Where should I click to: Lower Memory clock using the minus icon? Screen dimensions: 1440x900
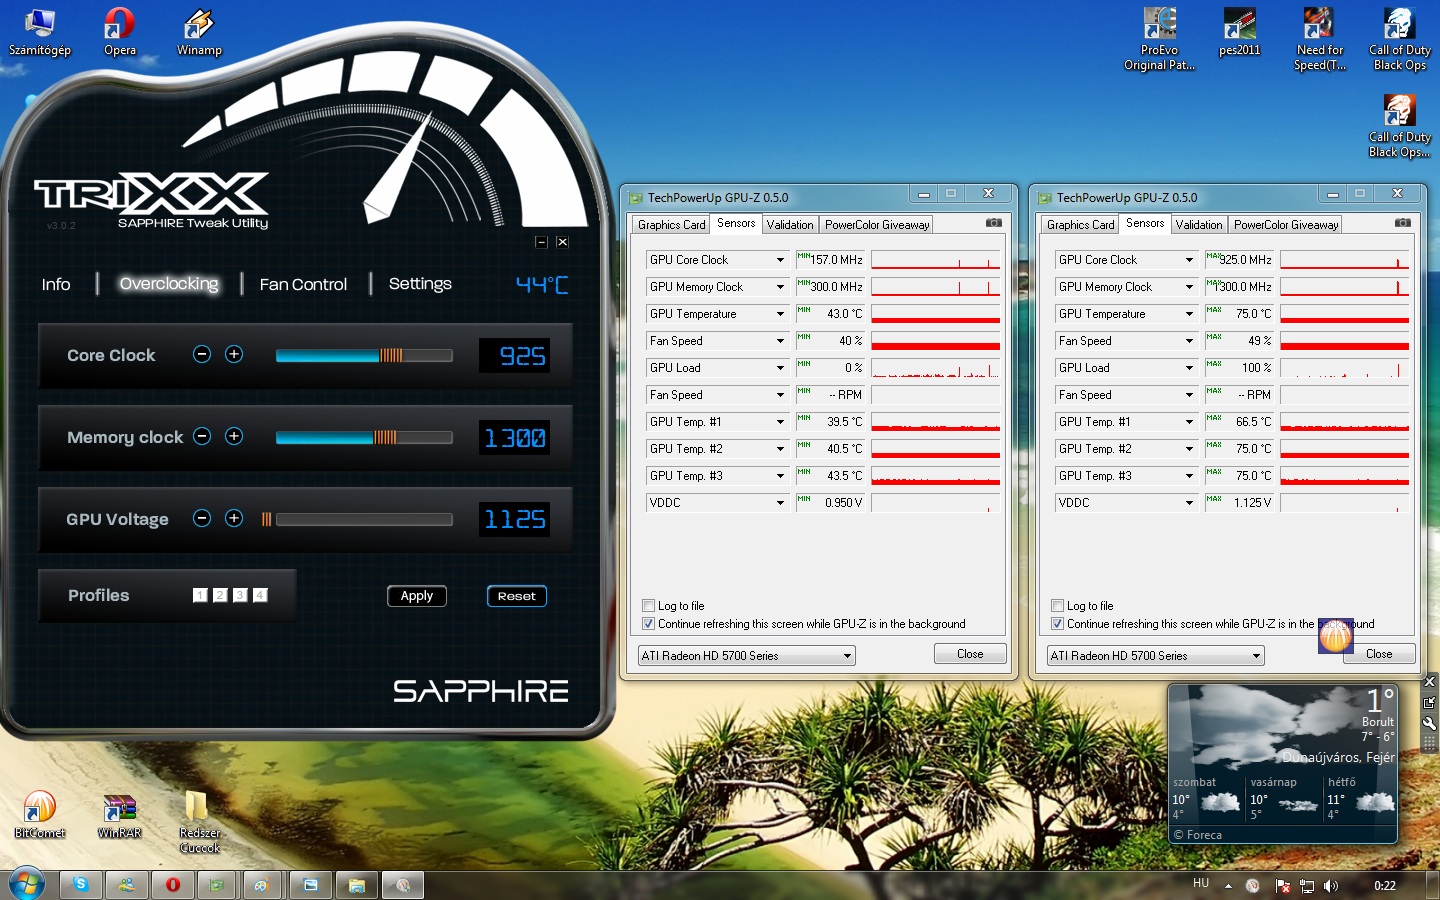tap(202, 436)
